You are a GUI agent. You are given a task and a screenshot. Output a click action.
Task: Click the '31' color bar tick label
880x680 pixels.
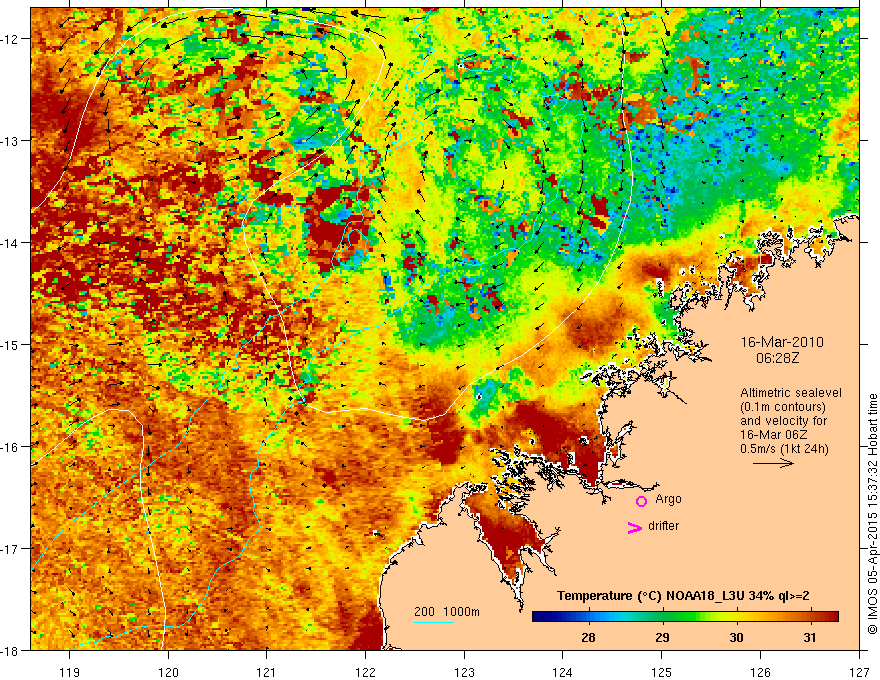(x=810, y=637)
